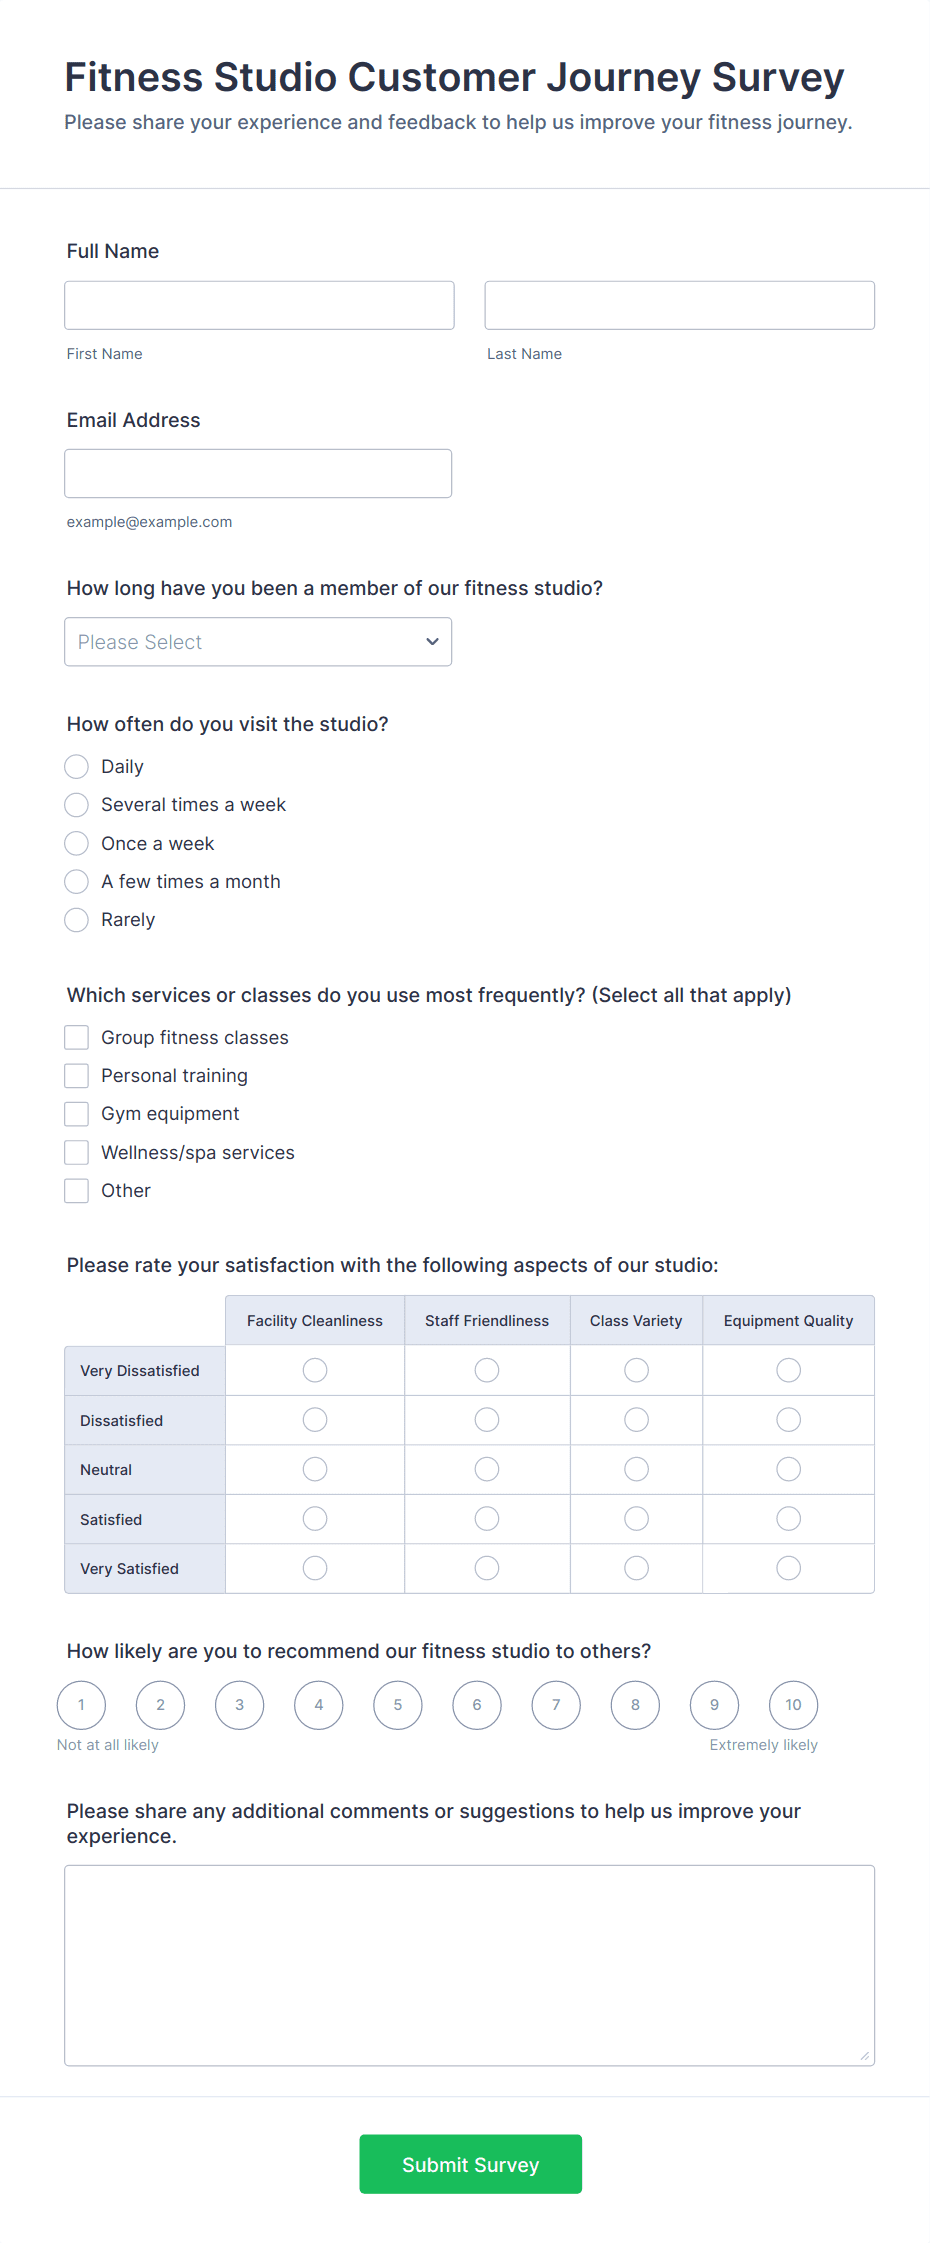Mark Class Variety as Dissatisfied
This screenshot has height=2243, width=930.
click(x=636, y=1420)
